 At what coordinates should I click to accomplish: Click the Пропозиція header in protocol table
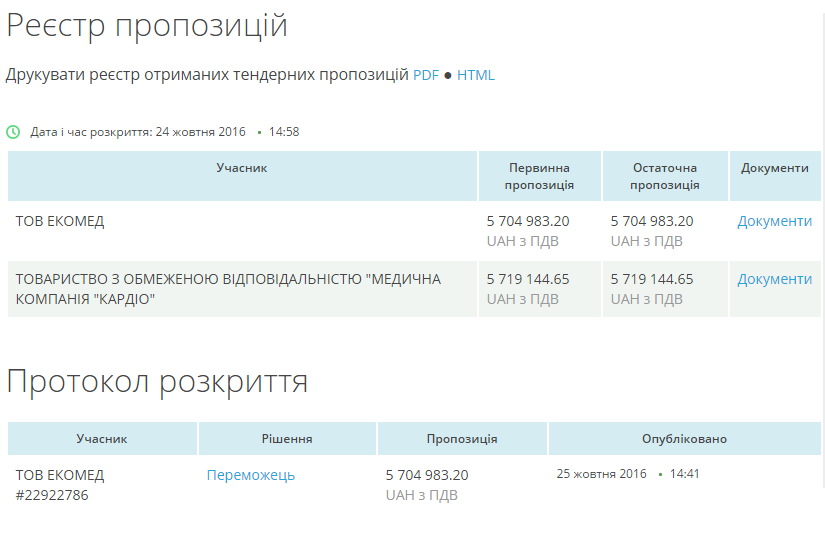462,439
